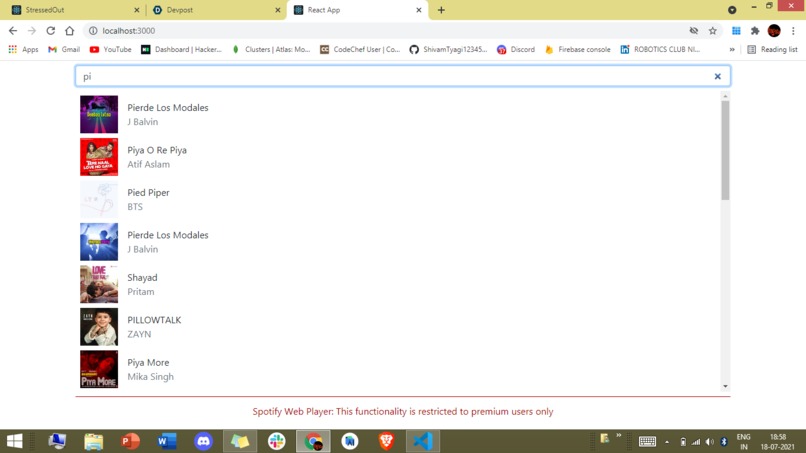Click the artist name "BTS"
This screenshot has height=453, width=806.
[x=135, y=207]
